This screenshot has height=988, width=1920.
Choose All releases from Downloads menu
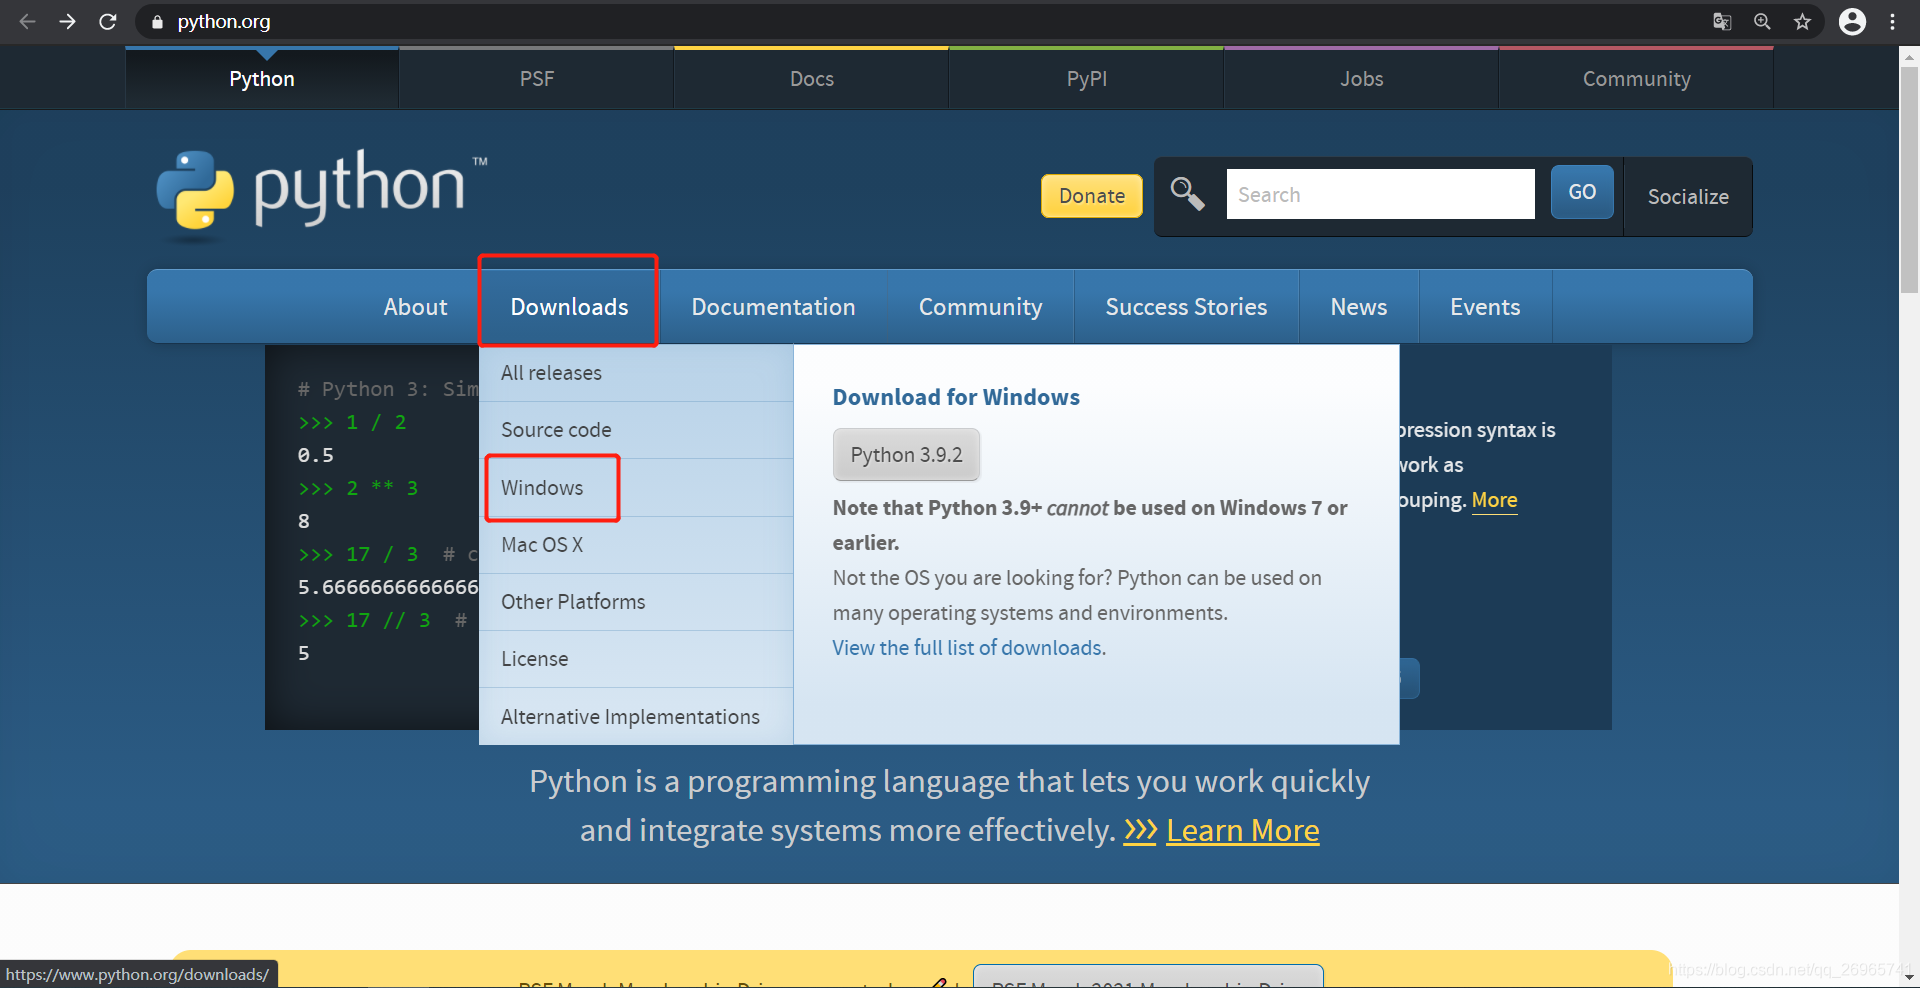click(636, 373)
